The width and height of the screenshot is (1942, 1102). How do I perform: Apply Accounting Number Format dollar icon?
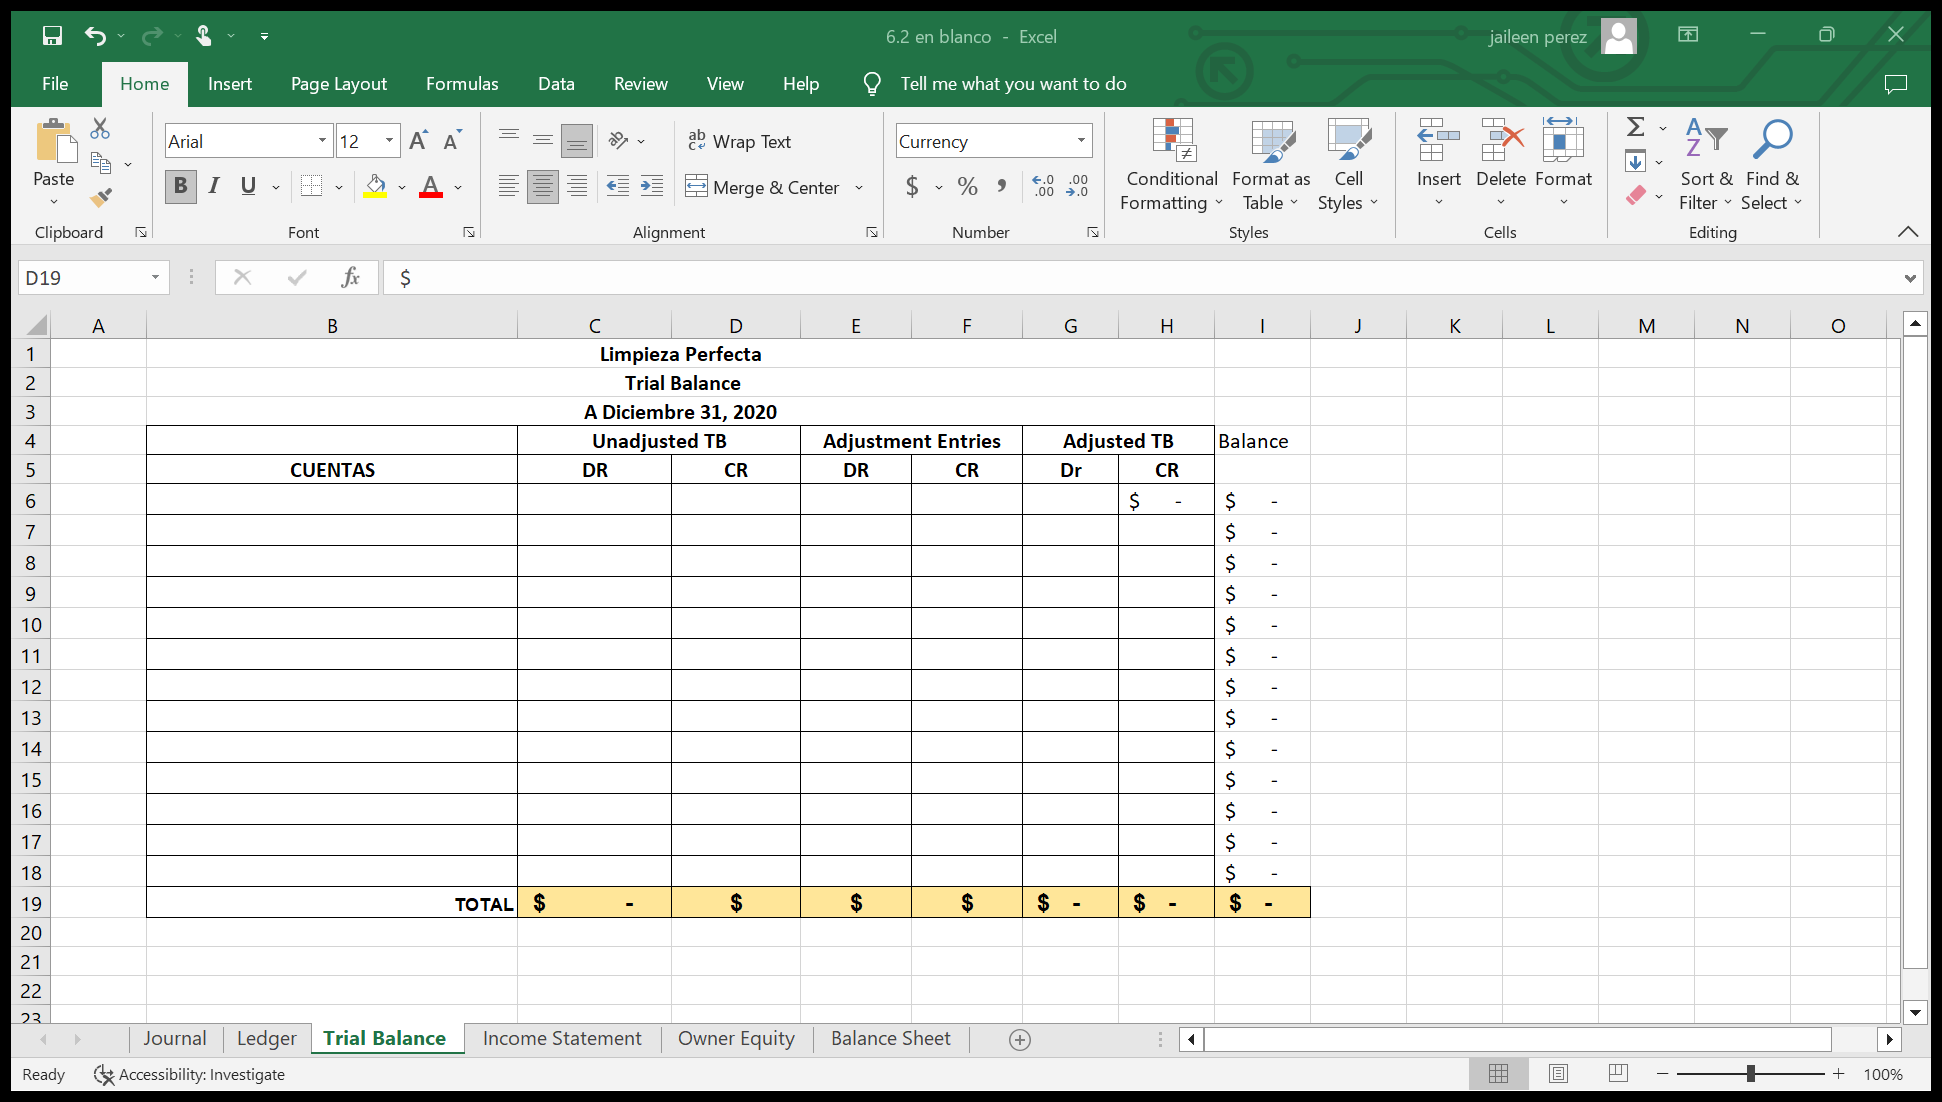click(912, 187)
